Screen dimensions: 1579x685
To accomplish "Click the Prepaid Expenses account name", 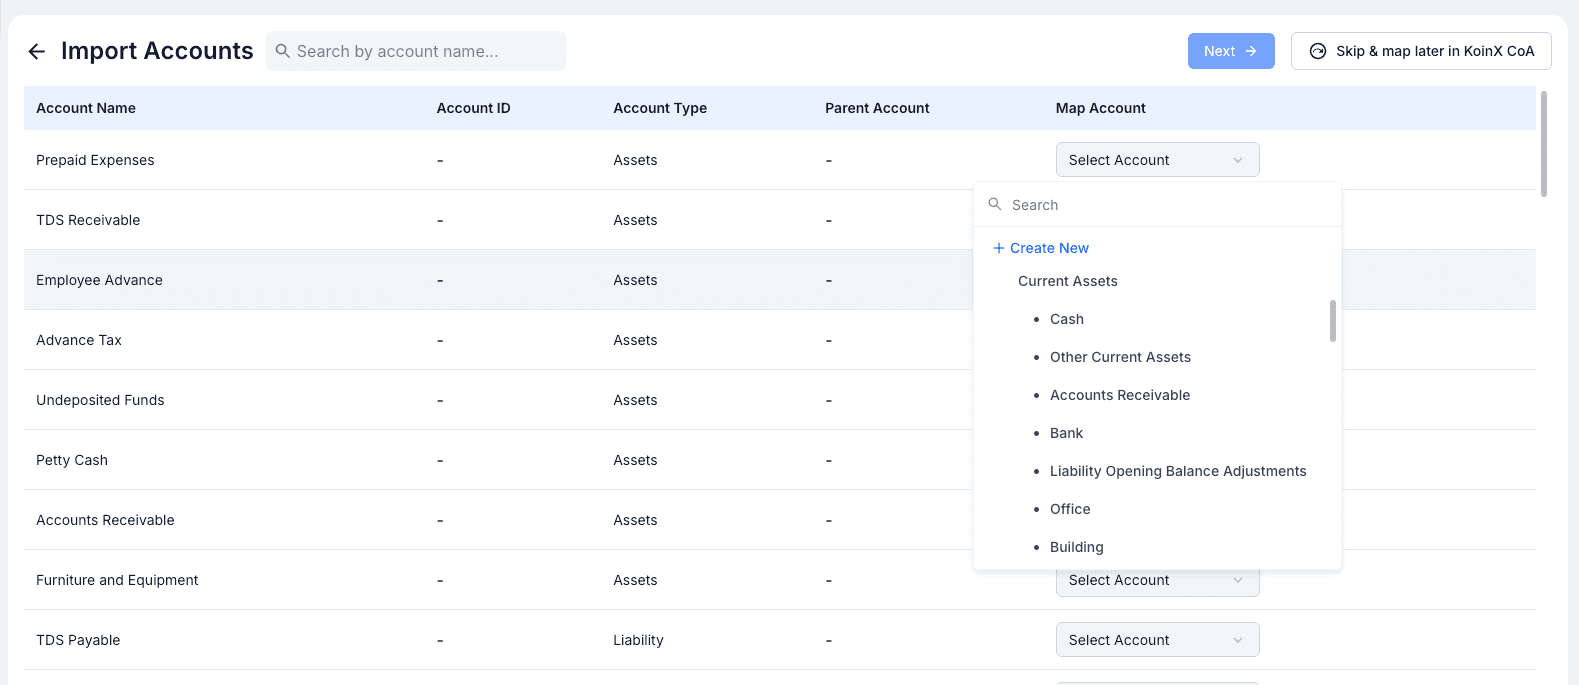I will pos(95,160).
